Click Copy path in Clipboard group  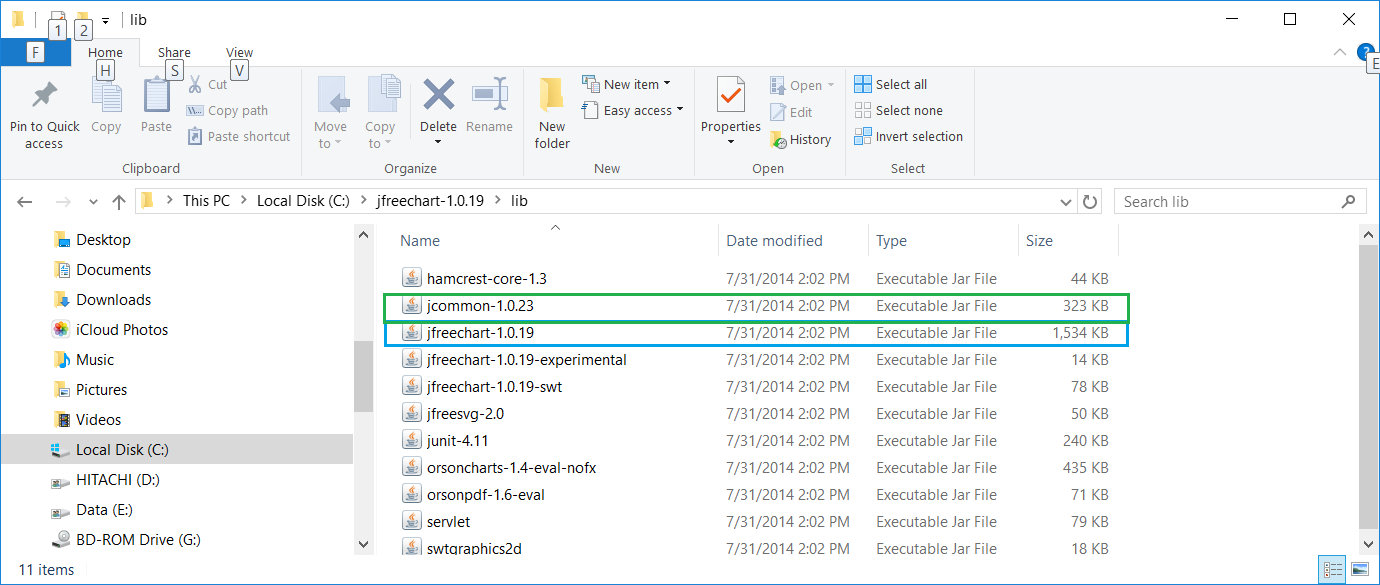pyautogui.click(x=227, y=111)
